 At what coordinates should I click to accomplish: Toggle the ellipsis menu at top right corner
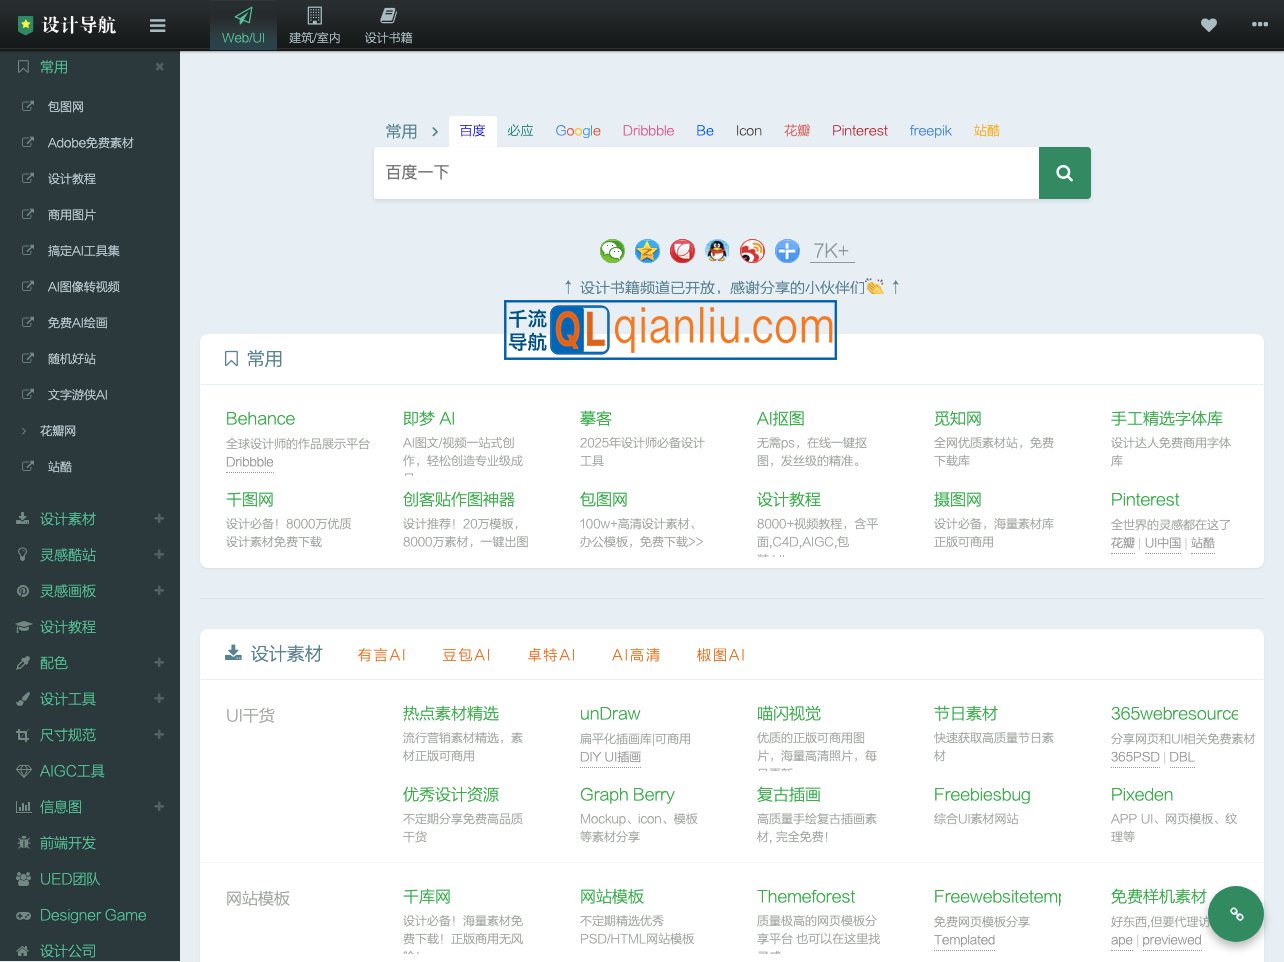pos(1259,25)
